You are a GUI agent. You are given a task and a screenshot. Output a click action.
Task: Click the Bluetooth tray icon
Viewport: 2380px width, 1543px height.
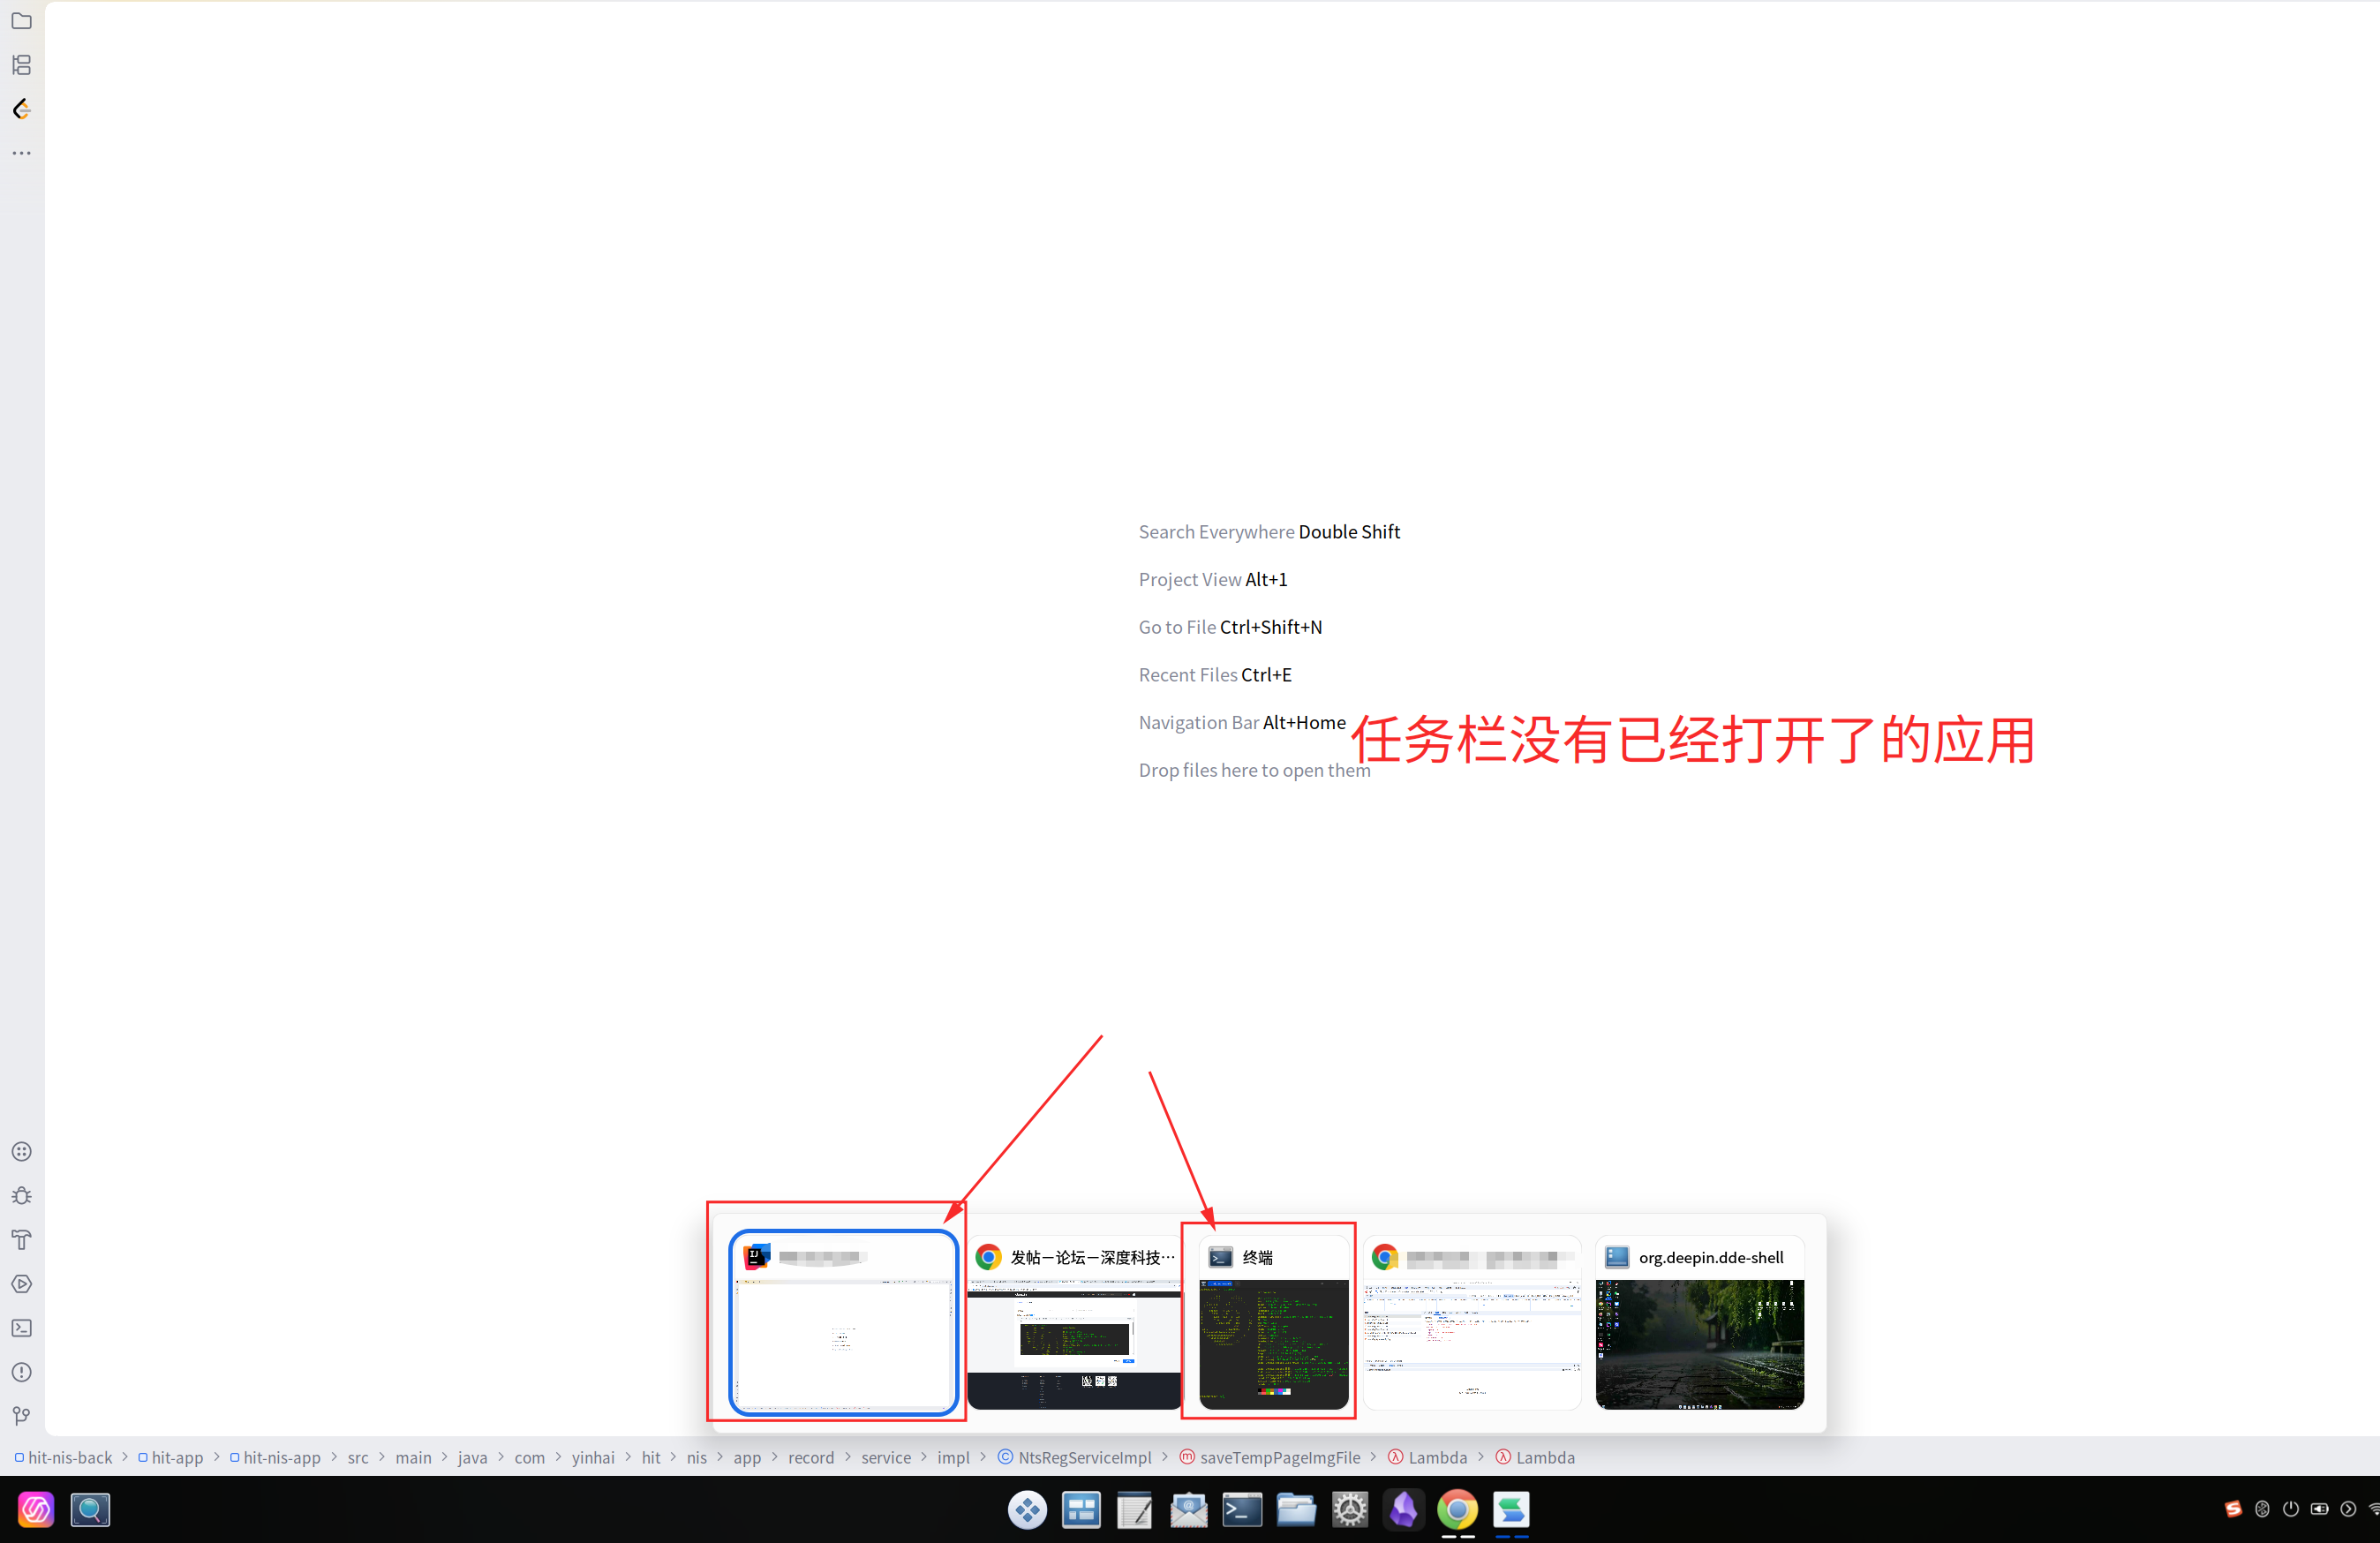coord(2261,1509)
